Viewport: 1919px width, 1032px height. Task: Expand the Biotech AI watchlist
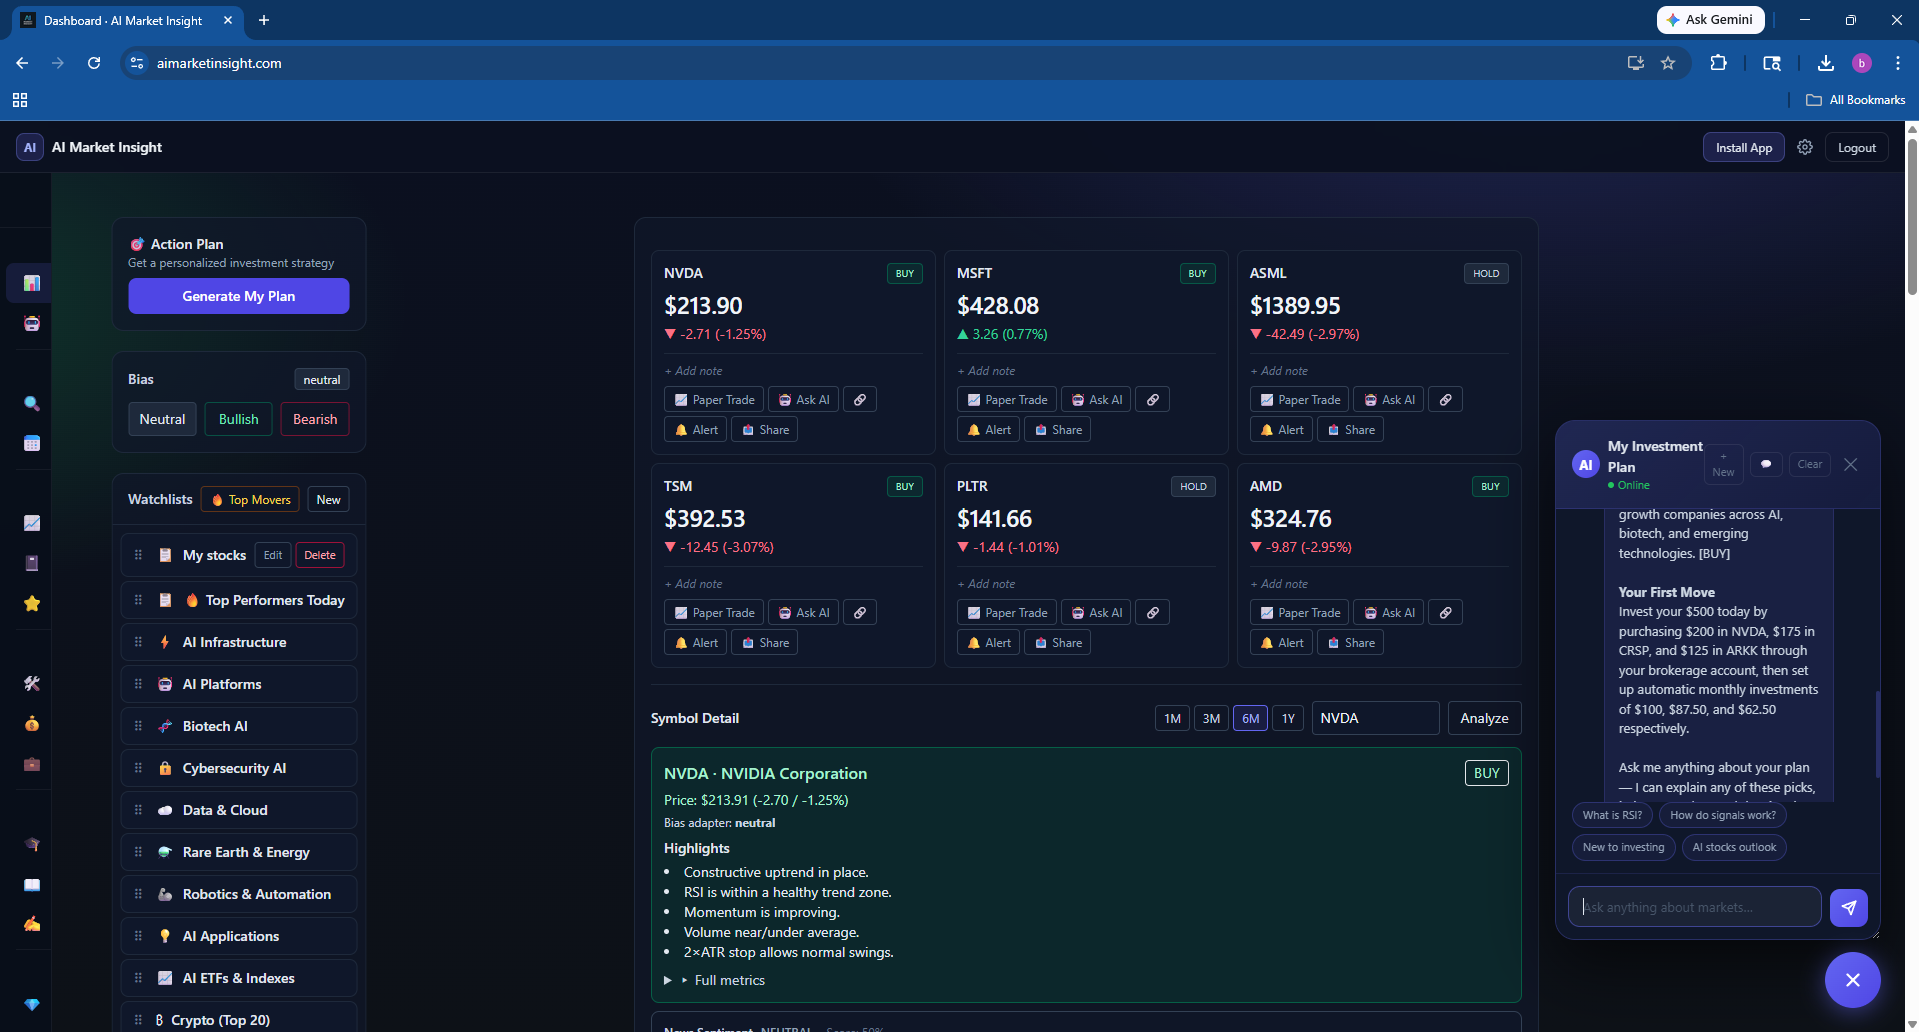(239, 726)
